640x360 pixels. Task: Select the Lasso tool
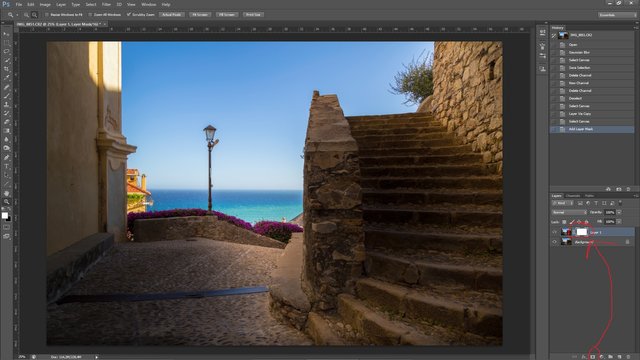6,52
